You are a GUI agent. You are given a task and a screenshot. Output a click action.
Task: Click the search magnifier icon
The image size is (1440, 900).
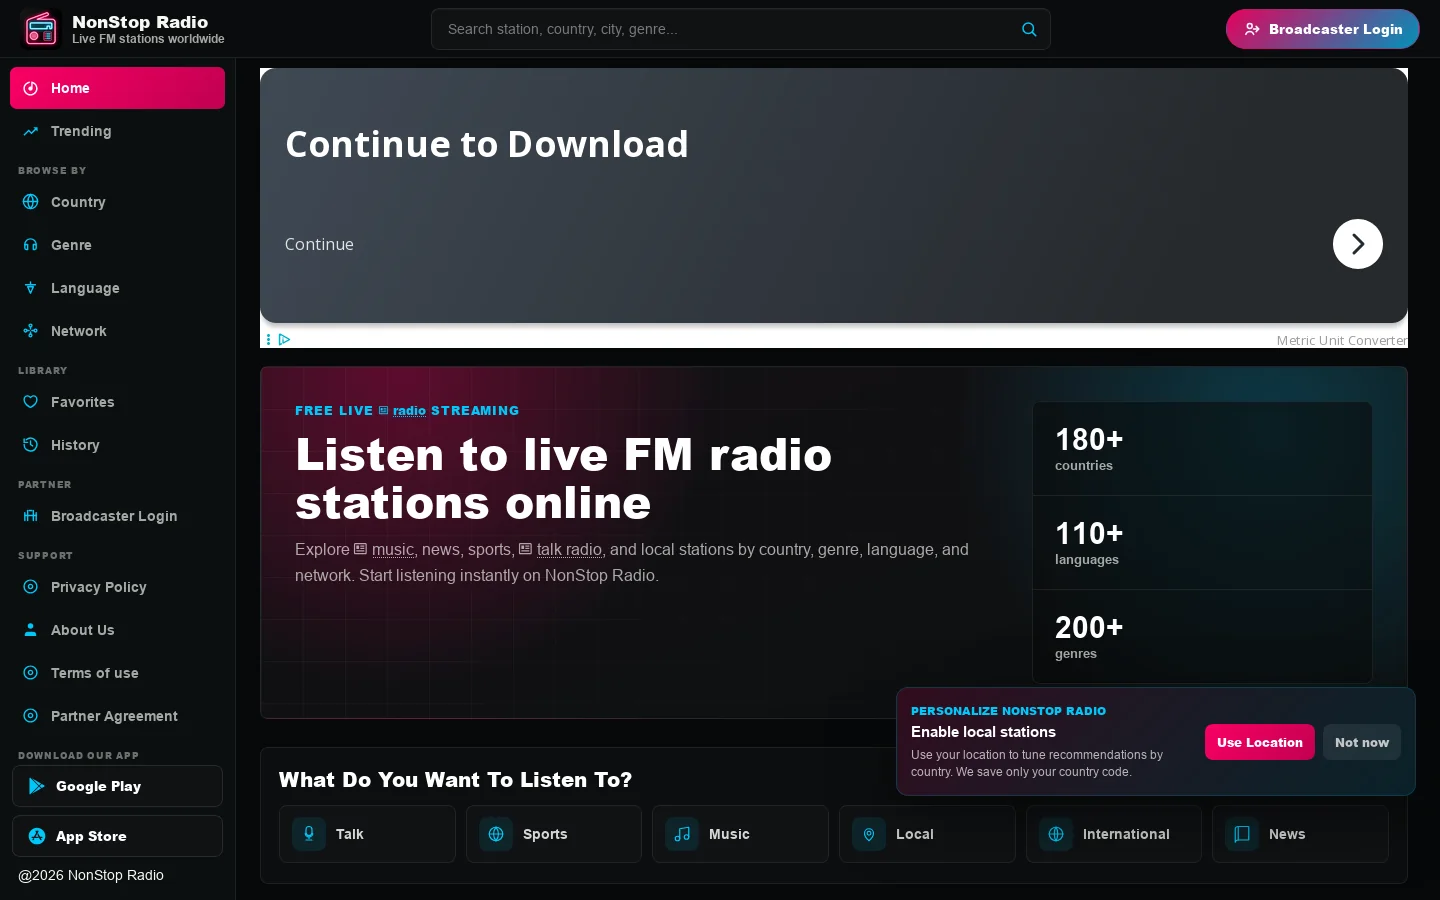coord(1029,29)
